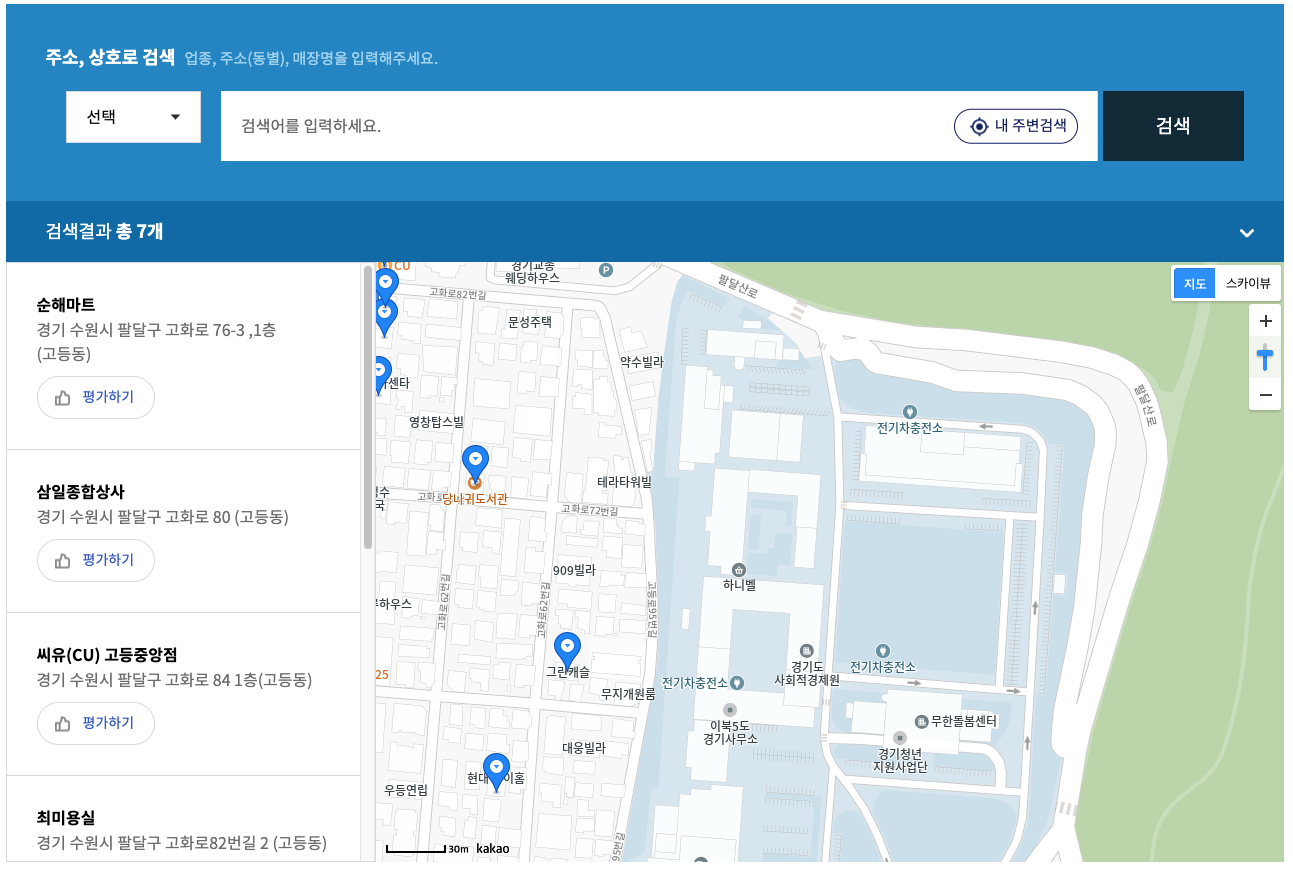The height and width of the screenshot is (869, 1293).
Task: Click address 고화로 84 1층(고등동)
Action: coord(239,680)
